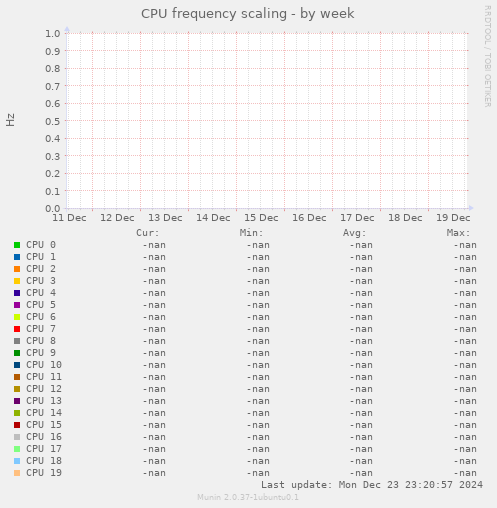Click the '0.5' y-axis value
This screenshot has height=508, width=497.
click(53, 121)
